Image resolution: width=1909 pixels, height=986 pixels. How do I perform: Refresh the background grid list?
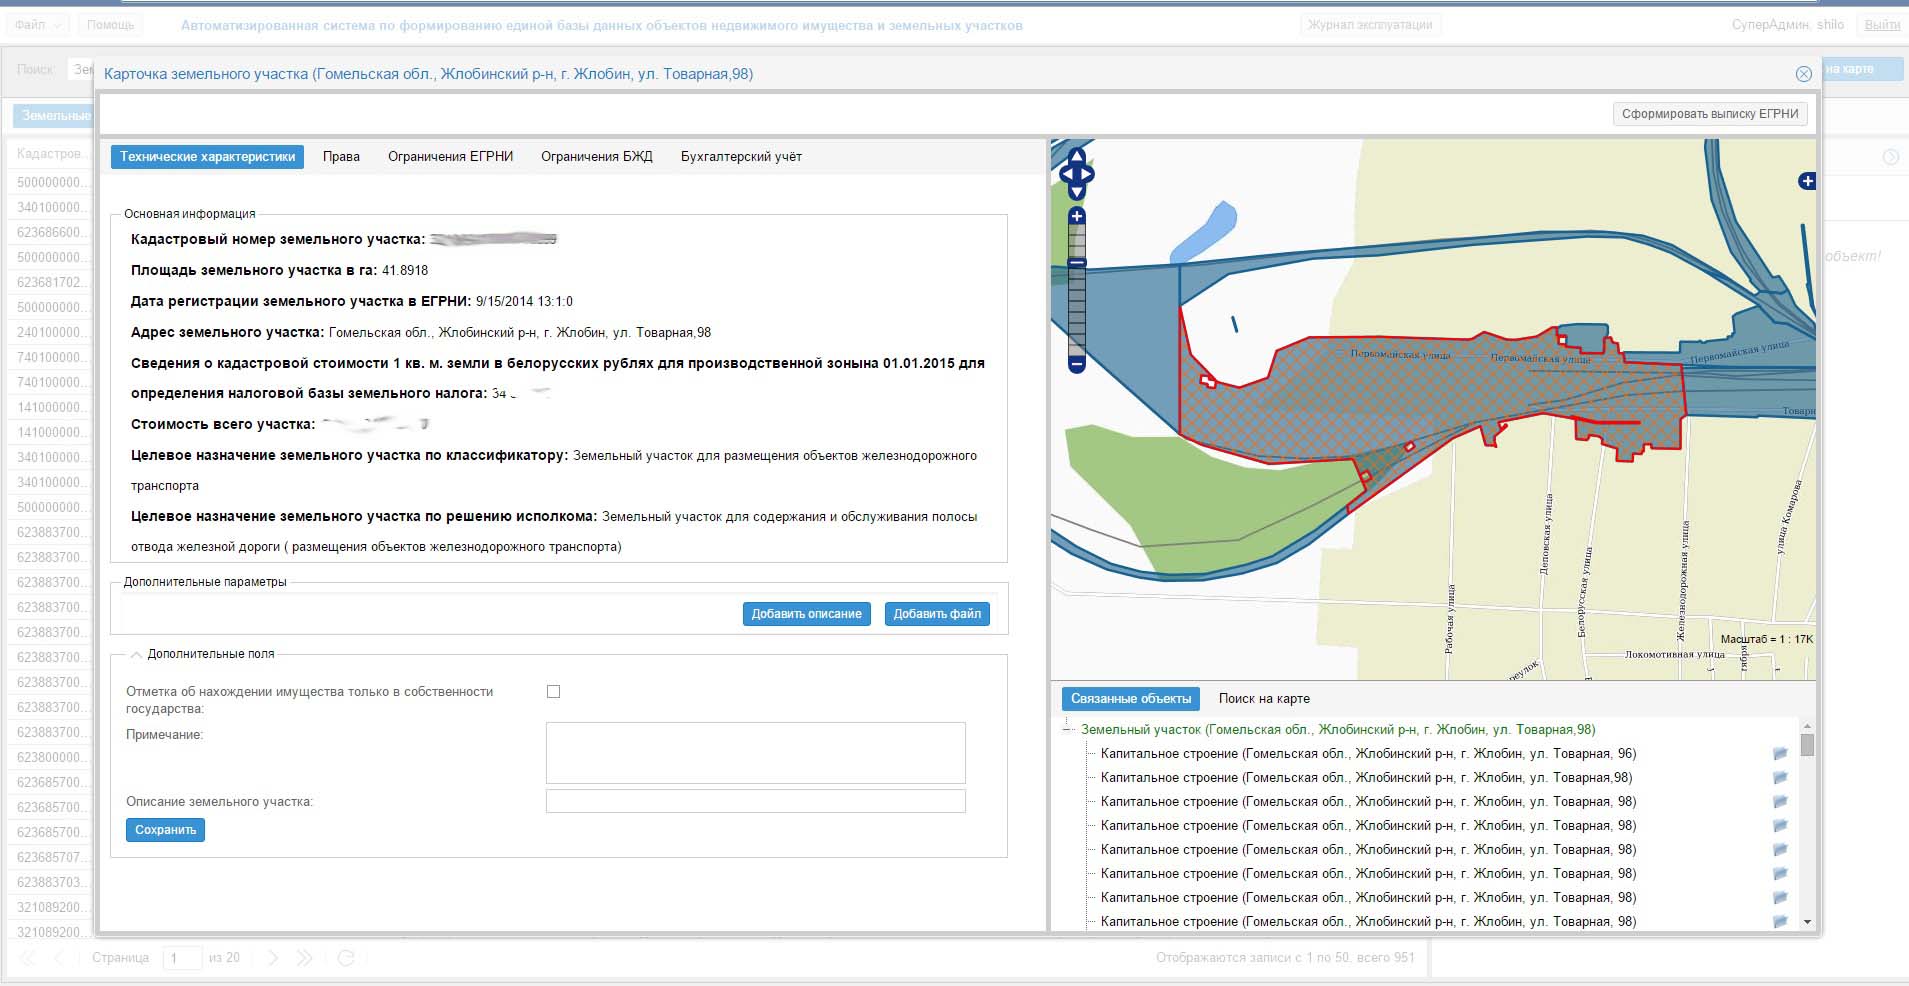click(346, 958)
